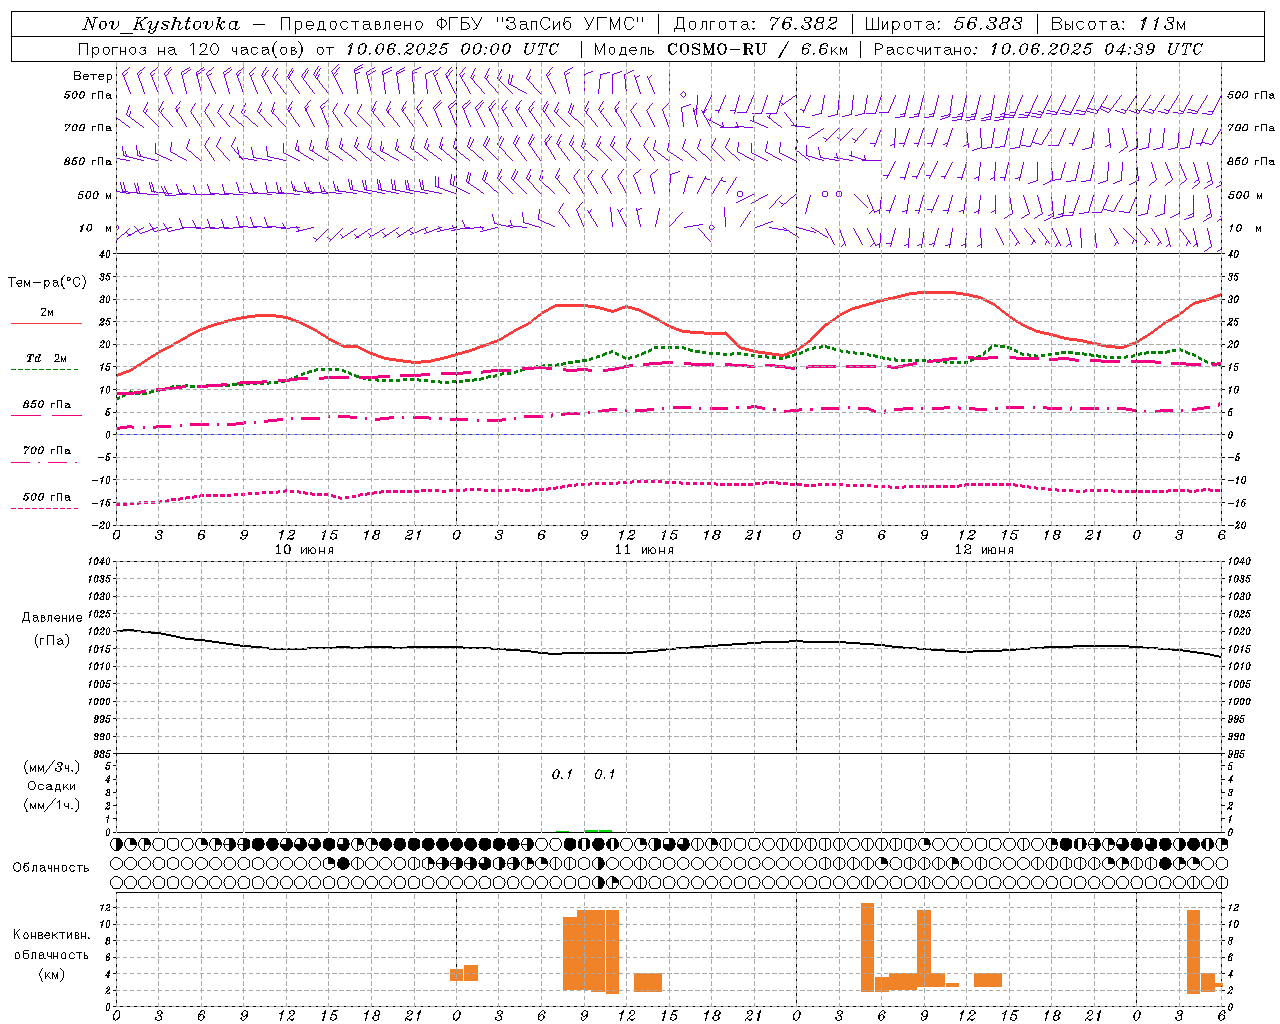Click the '(мм/1ч.)' precipitation unit label
The height and width of the screenshot is (1024, 1280).
[x=52, y=805]
